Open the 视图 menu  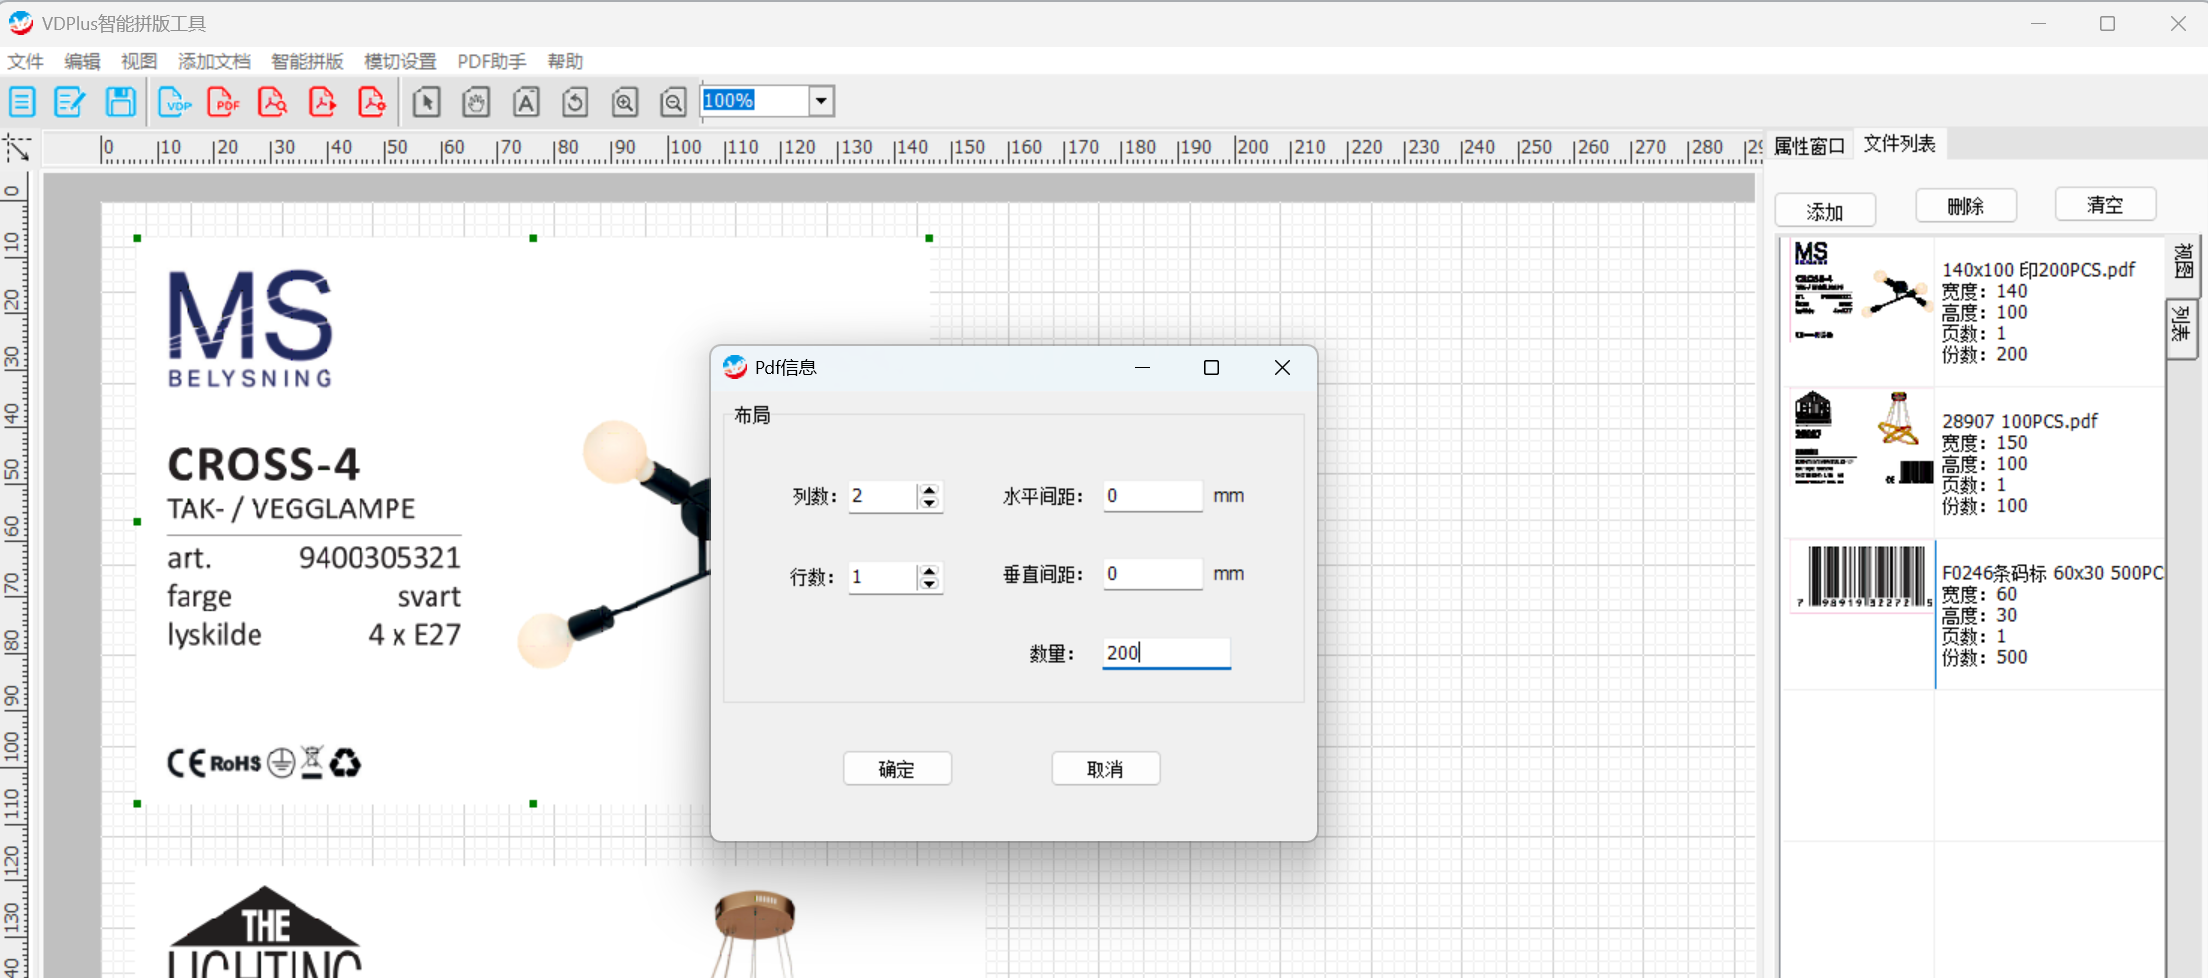pyautogui.click(x=139, y=61)
